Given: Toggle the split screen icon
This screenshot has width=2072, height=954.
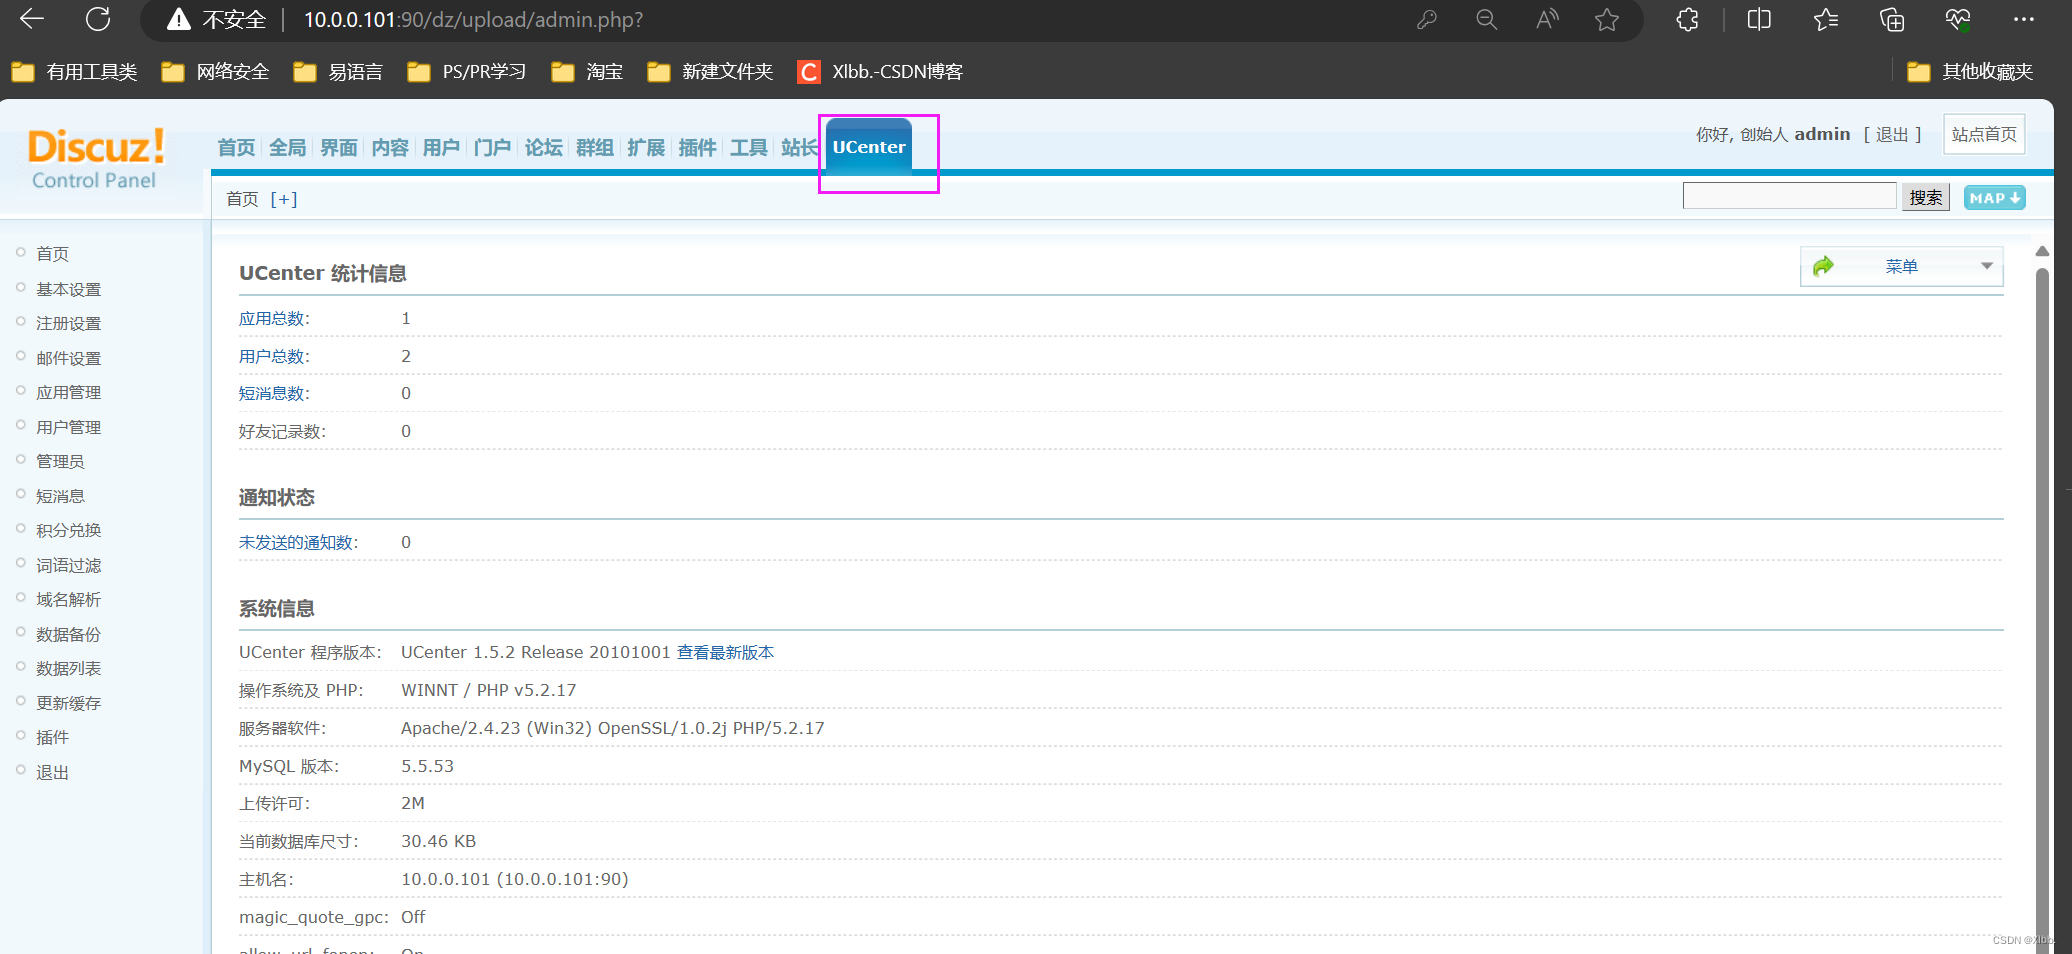Looking at the screenshot, I should [1759, 20].
